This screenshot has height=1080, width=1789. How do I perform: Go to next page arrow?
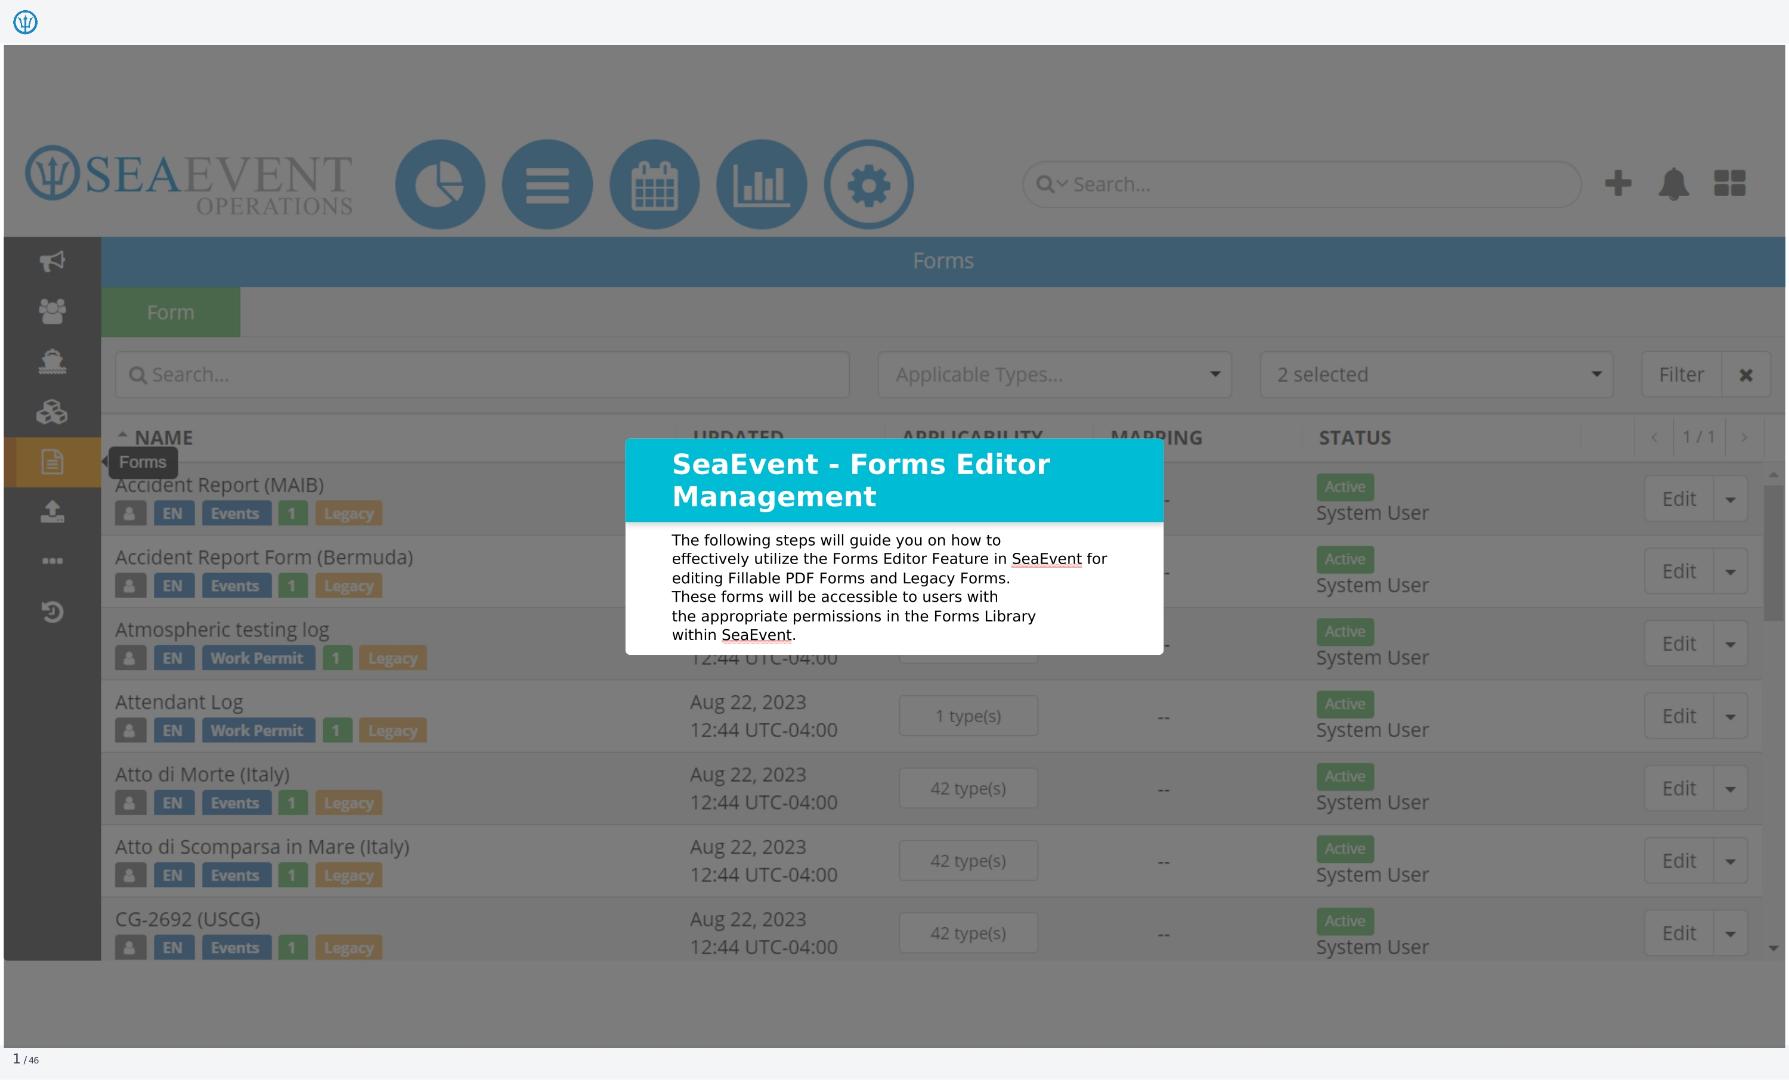(1744, 437)
